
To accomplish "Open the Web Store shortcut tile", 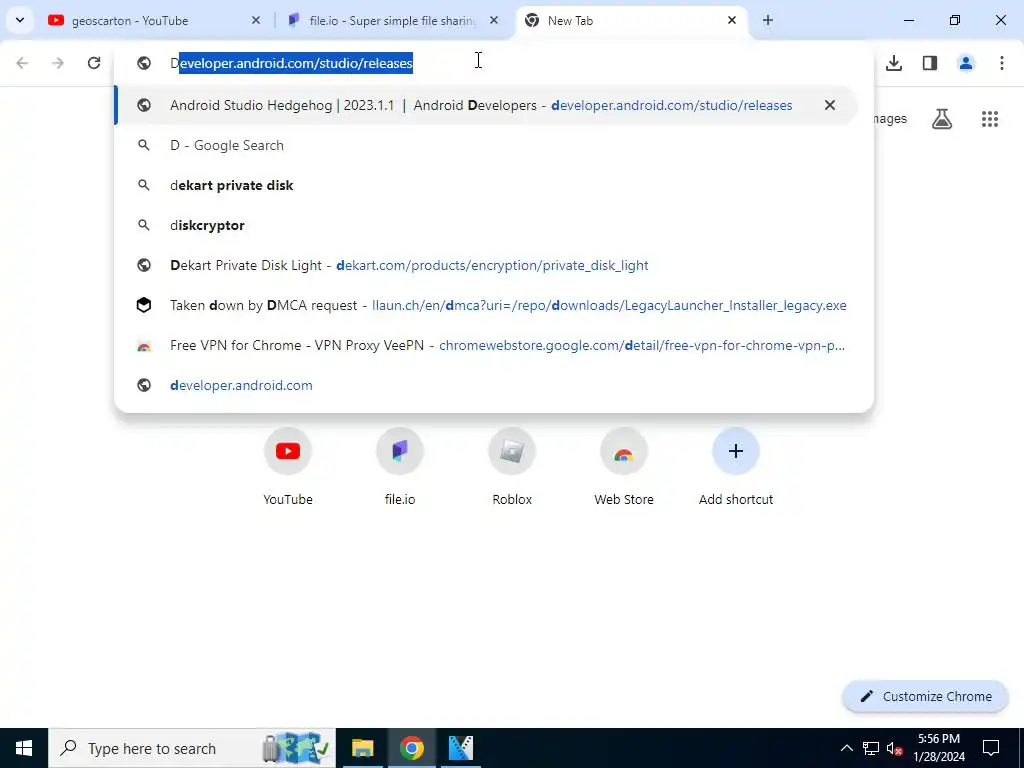I will click(624, 468).
